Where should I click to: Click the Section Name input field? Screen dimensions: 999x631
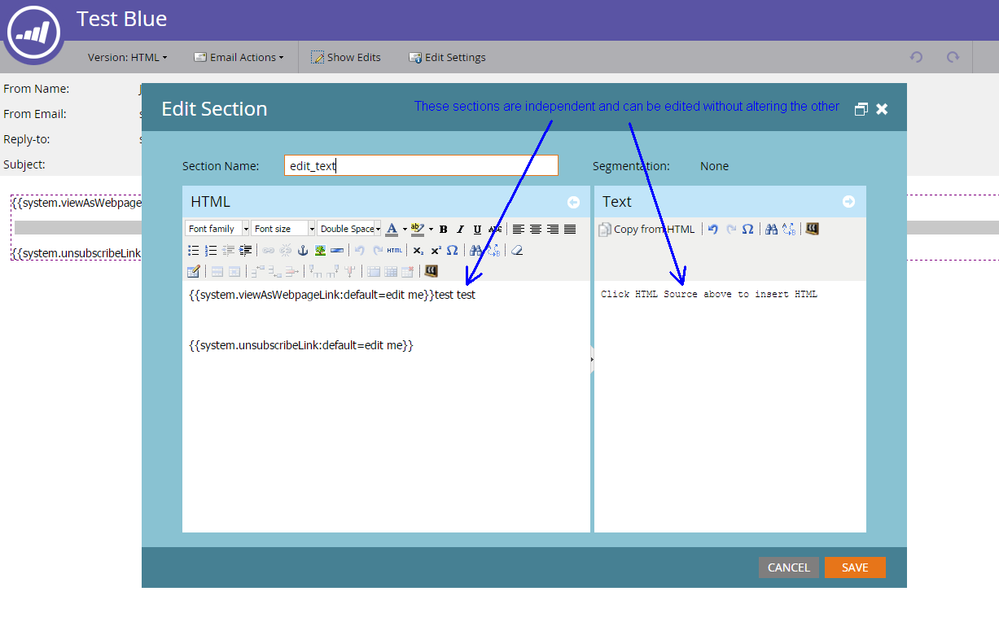(420, 166)
